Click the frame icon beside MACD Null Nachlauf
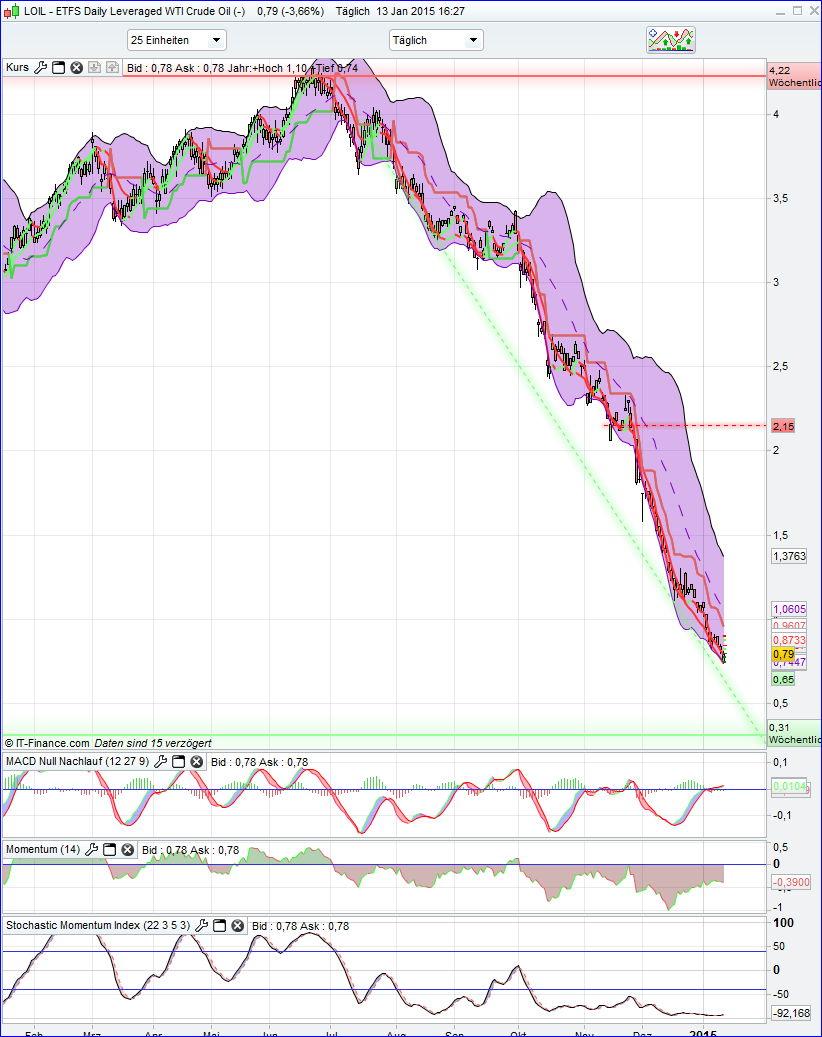 178,761
